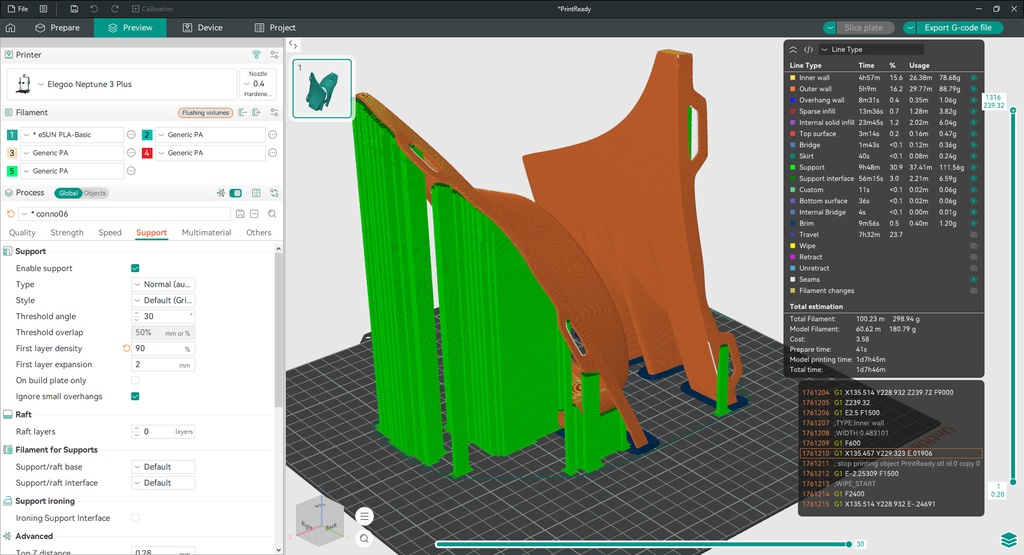The width and height of the screenshot is (1024, 555).
Task: Hide Inner wall lines via eye icon
Action: click(973, 78)
